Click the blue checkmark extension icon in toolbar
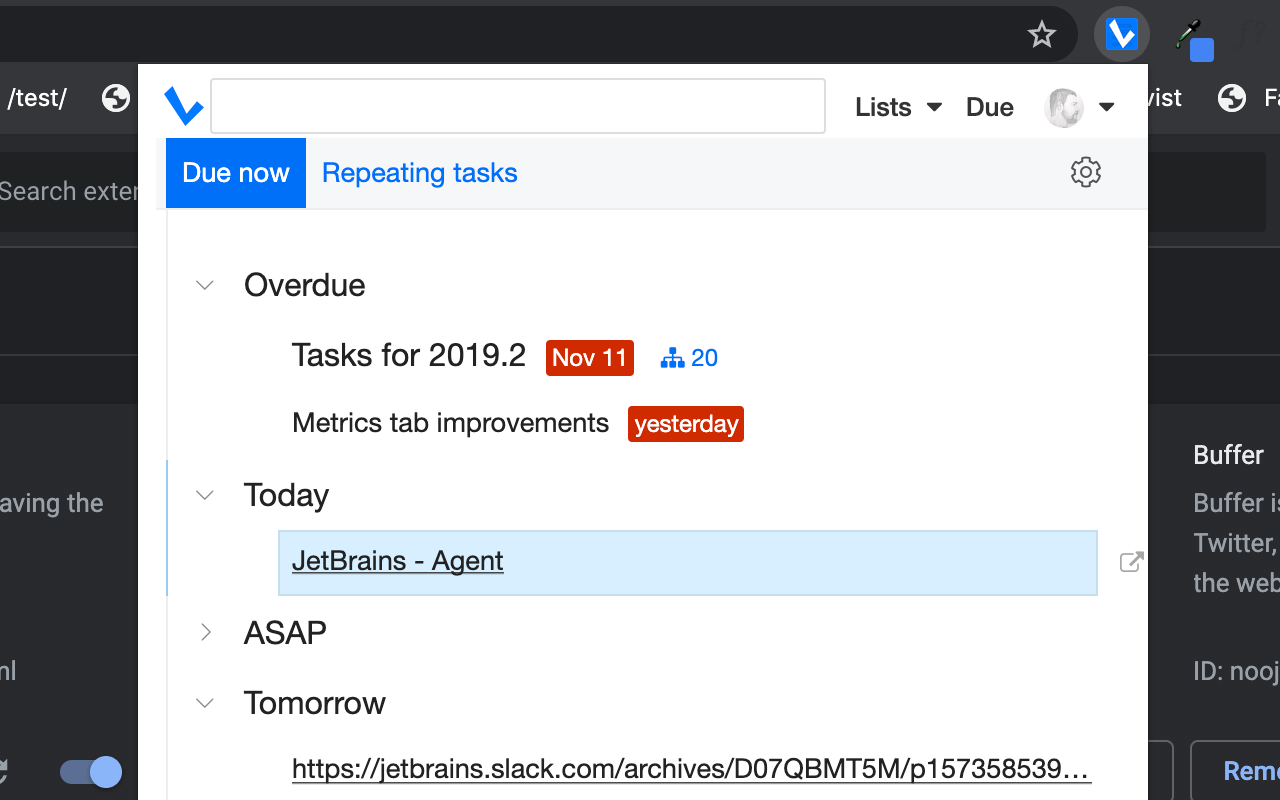Image resolution: width=1280 pixels, height=800 pixels. pyautogui.click(x=1121, y=36)
